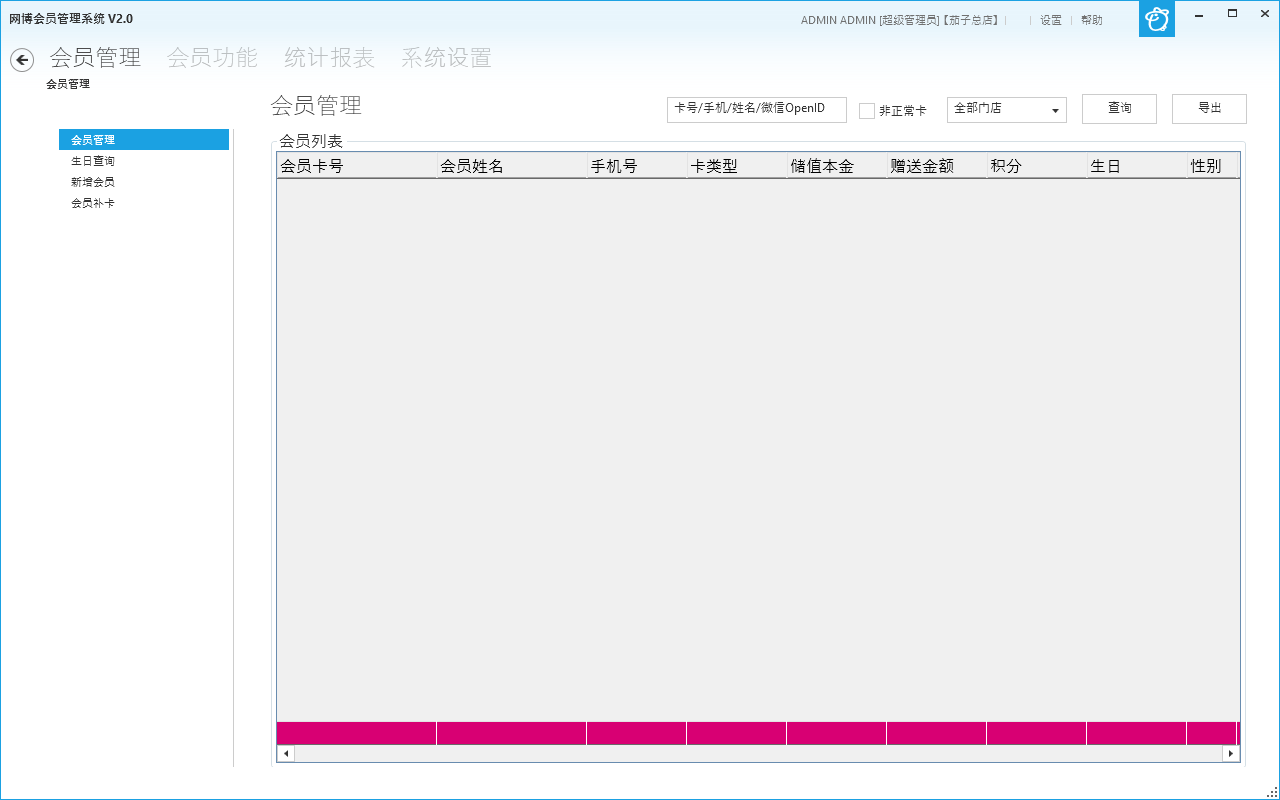The height and width of the screenshot is (800, 1280).
Task: Open the 全部门店 store dropdown
Action: tap(1006, 109)
